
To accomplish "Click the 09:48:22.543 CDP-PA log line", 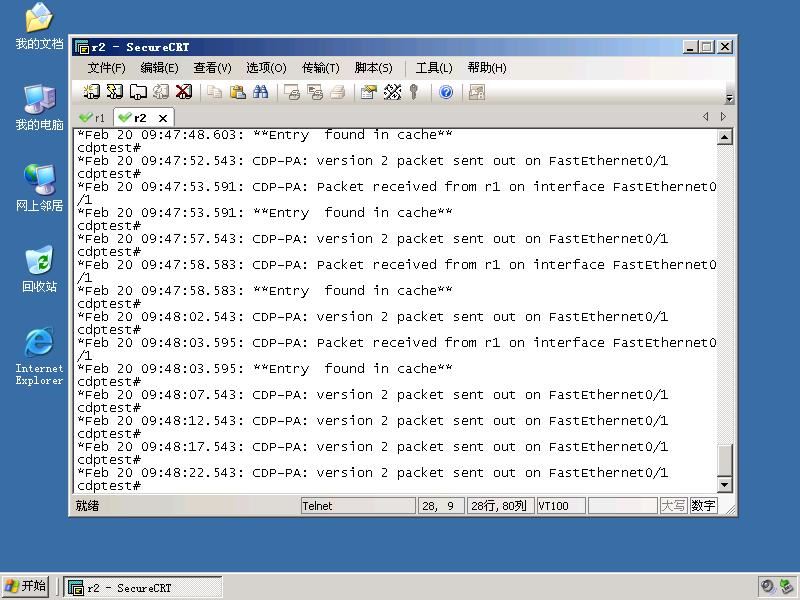I will point(372,473).
